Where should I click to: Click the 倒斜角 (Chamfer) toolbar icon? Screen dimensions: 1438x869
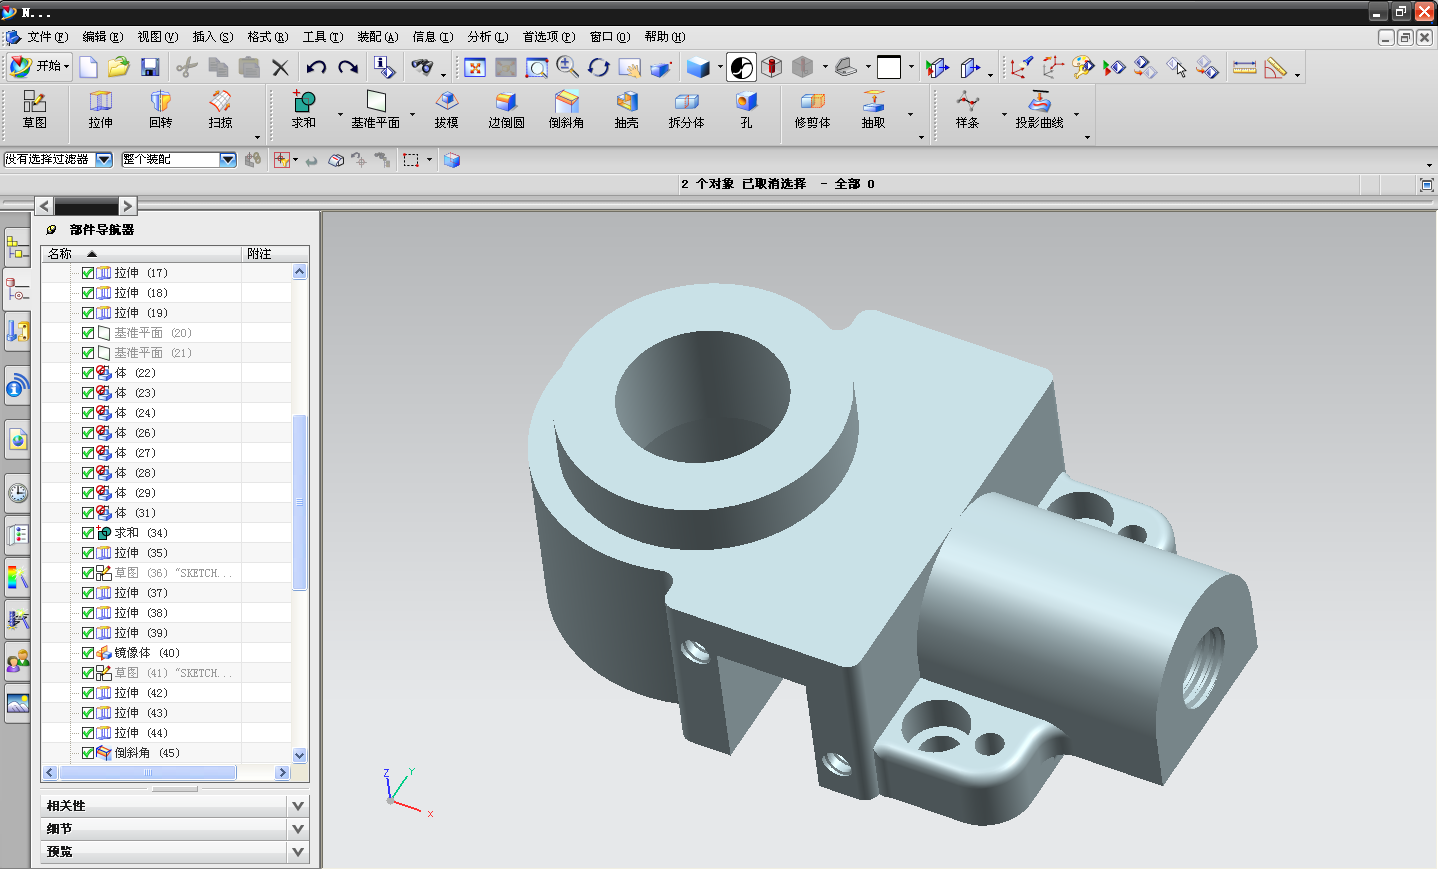[x=566, y=109]
